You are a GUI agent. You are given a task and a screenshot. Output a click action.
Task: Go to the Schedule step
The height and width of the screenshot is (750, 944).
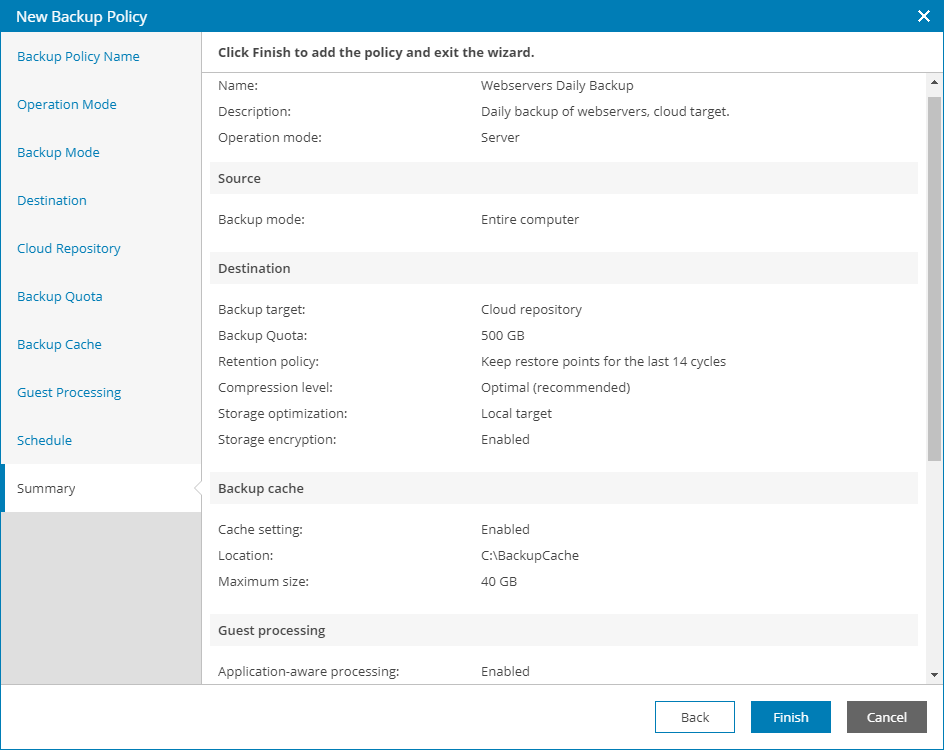click(45, 441)
